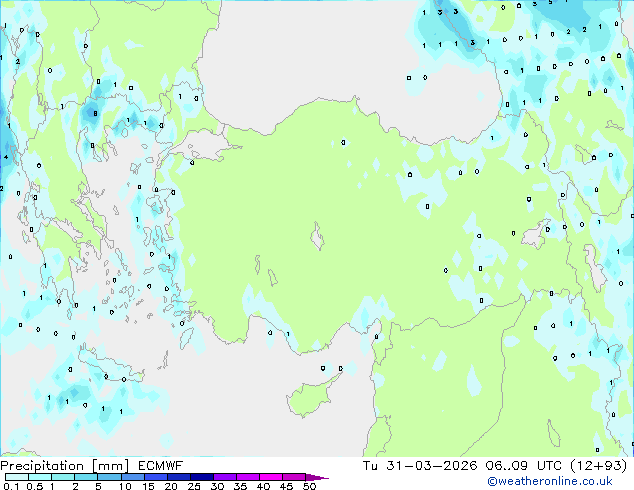Image resolution: width=634 pixels, height=490 pixels.
Task: Click the 40–45 mm pink legend box
Action: 271,477
